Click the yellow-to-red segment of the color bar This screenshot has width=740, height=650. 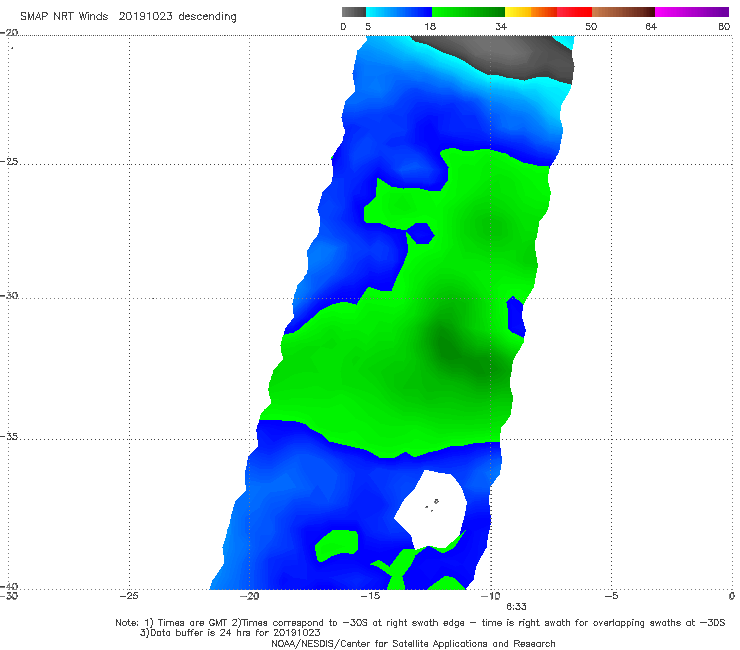(548, 12)
